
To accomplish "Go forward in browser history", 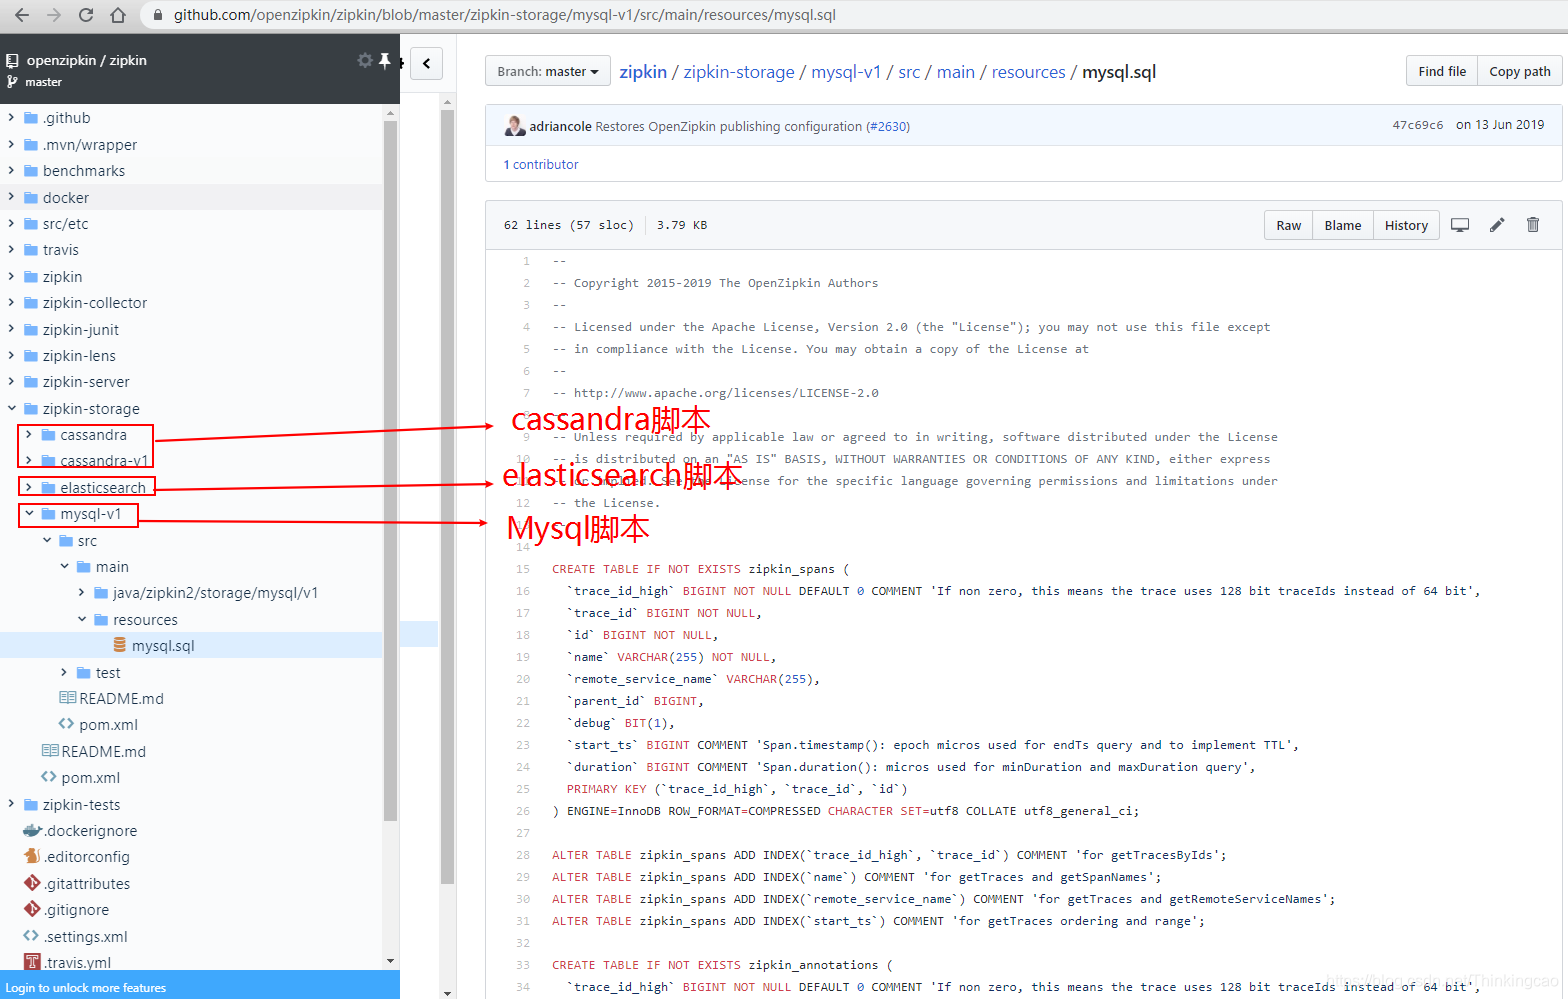I will tap(54, 15).
